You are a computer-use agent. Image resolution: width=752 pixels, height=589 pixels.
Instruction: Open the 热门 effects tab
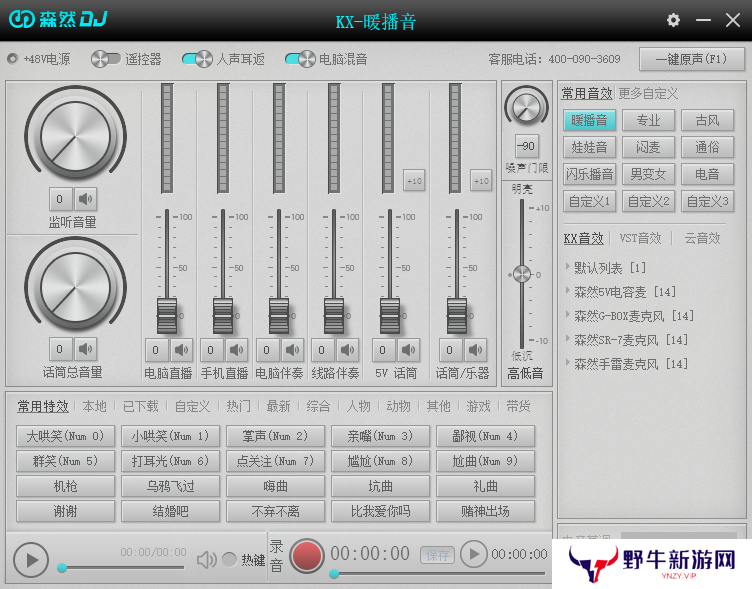(238, 406)
